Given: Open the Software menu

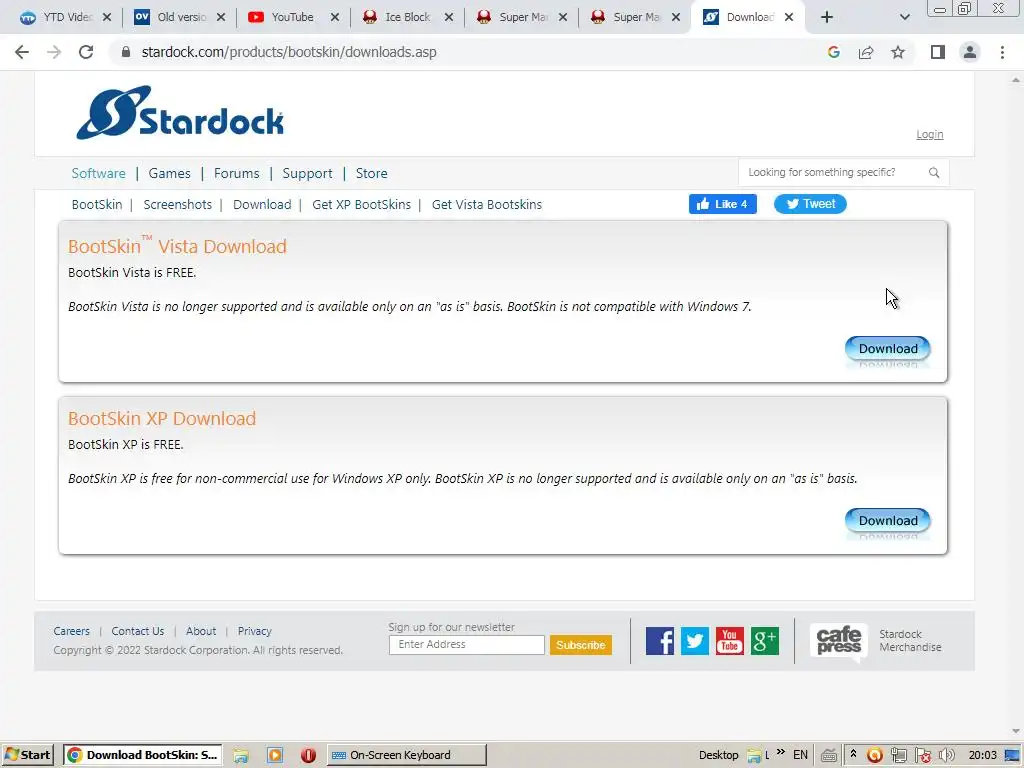Looking at the screenshot, I should tap(99, 173).
